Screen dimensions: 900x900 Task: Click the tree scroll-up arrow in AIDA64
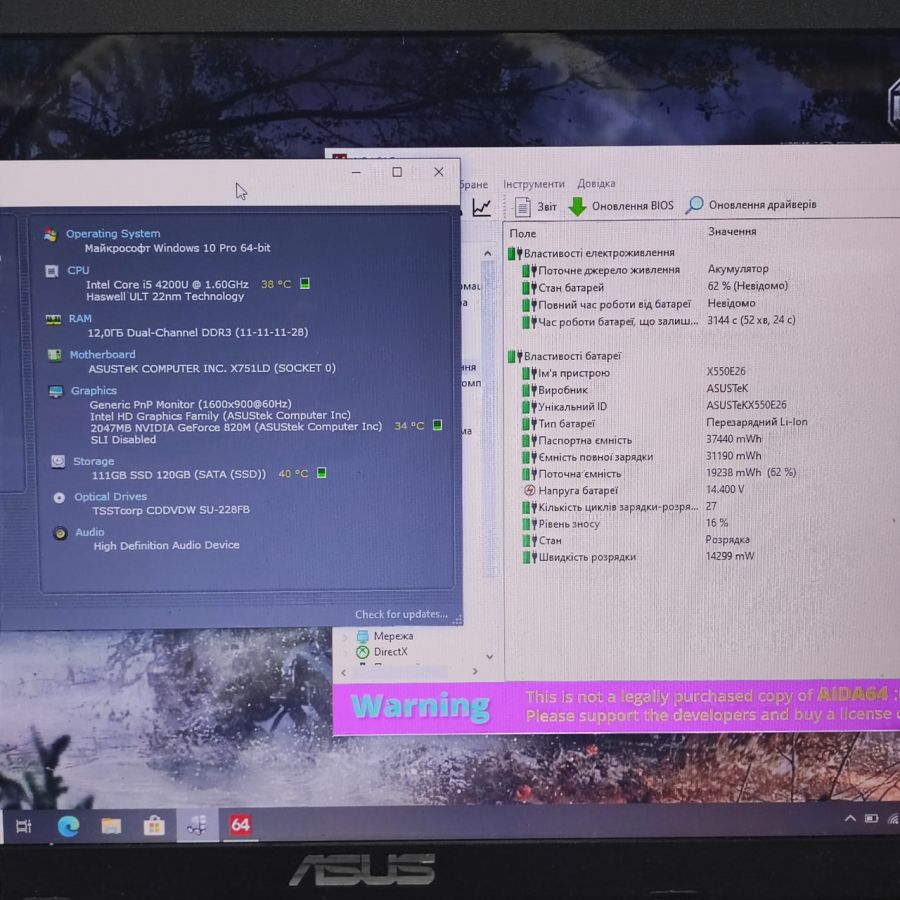click(488, 253)
